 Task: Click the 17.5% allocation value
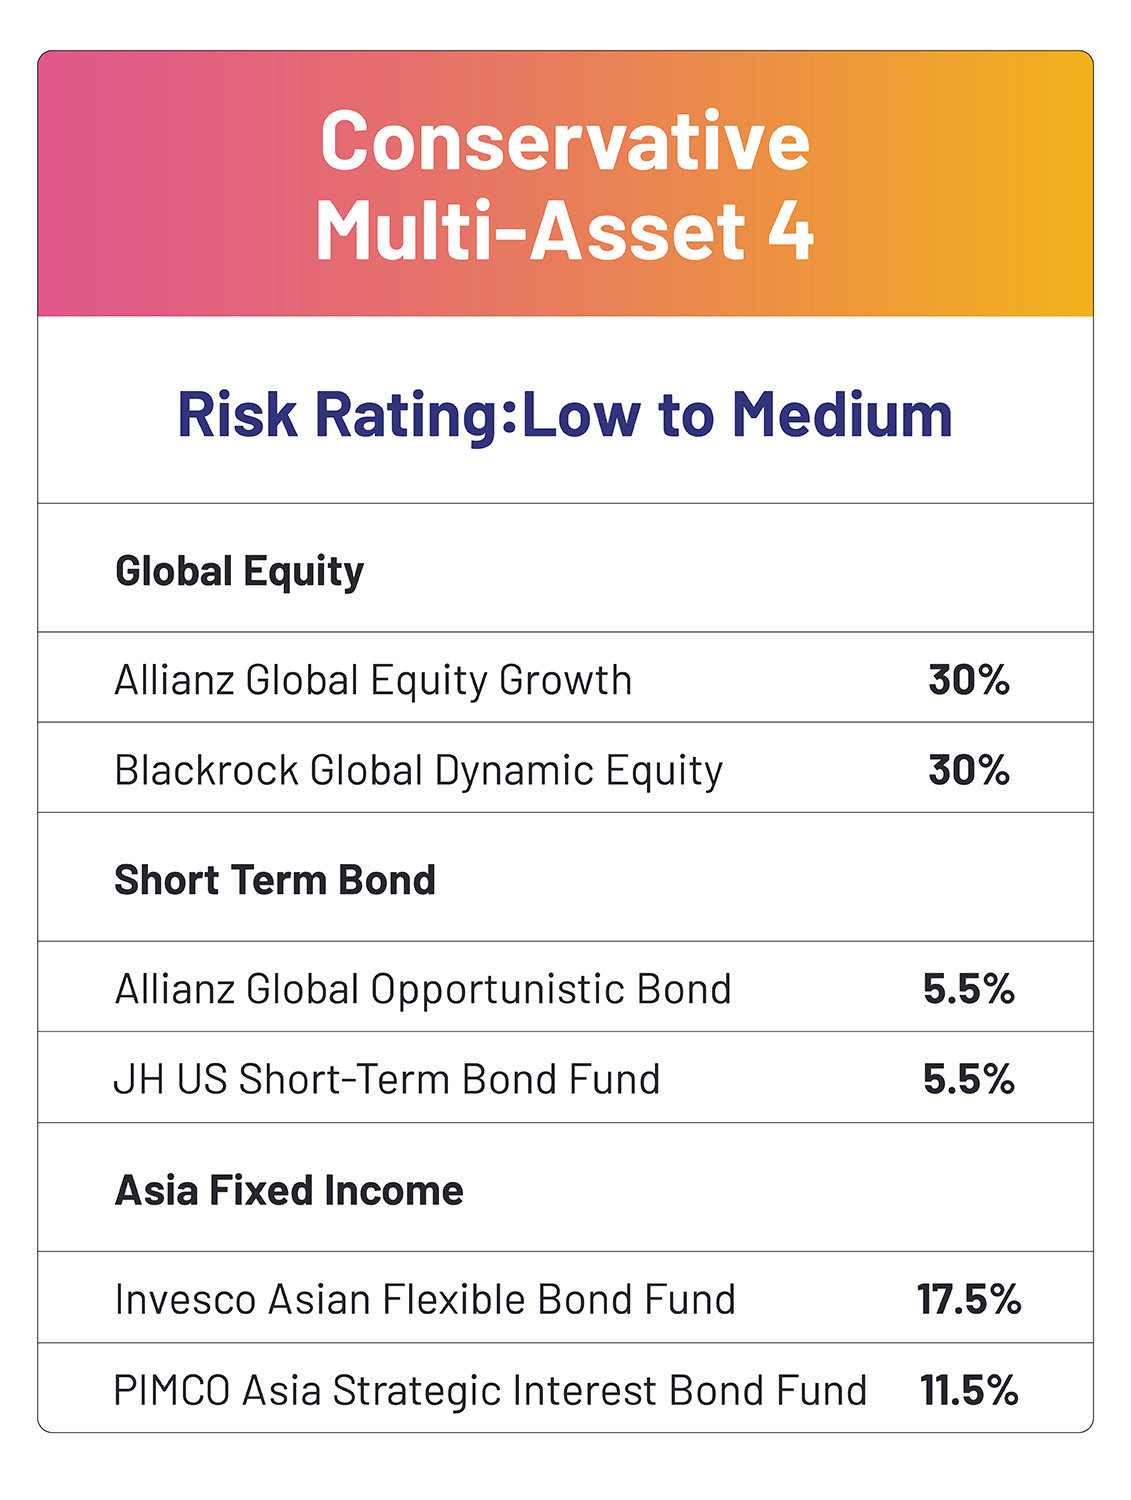[x=969, y=1299]
